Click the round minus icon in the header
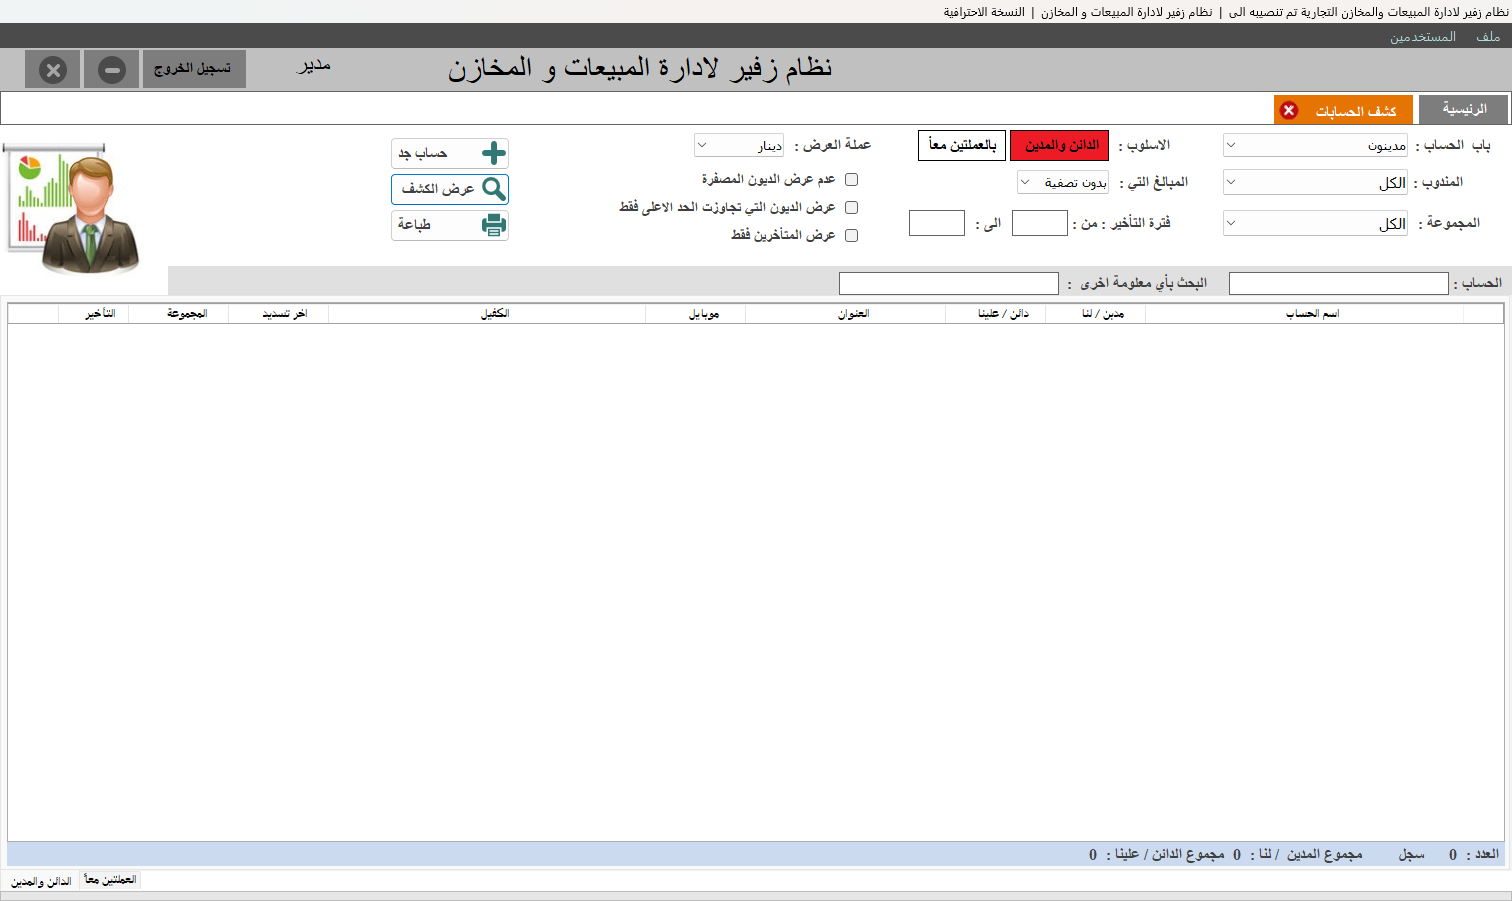1512x901 pixels. pyautogui.click(x=112, y=70)
